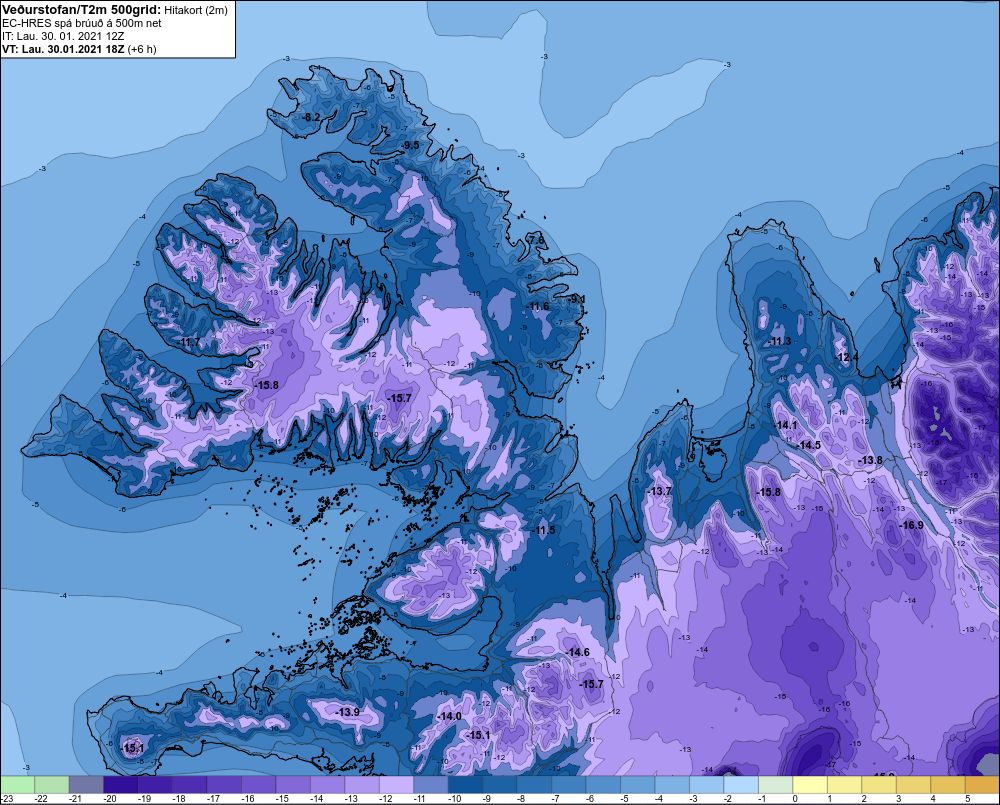Select the -13.9 temperature label
The height and width of the screenshot is (805, 1000).
pos(348,712)
